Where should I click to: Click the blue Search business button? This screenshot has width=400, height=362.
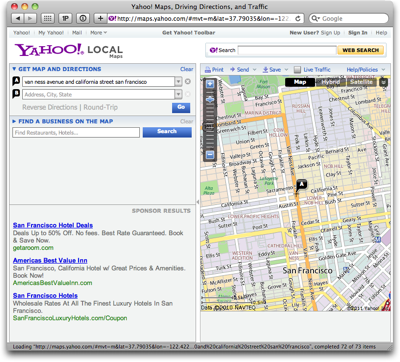coord(167,132)
